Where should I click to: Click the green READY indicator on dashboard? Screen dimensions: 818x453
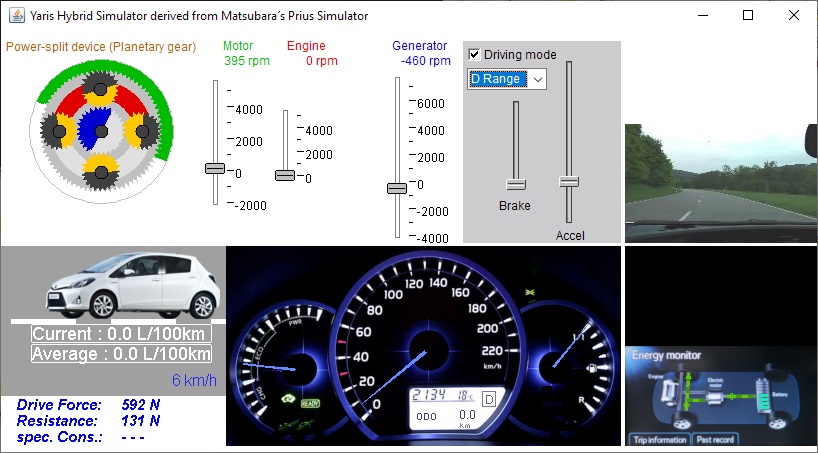pos(310,403)
